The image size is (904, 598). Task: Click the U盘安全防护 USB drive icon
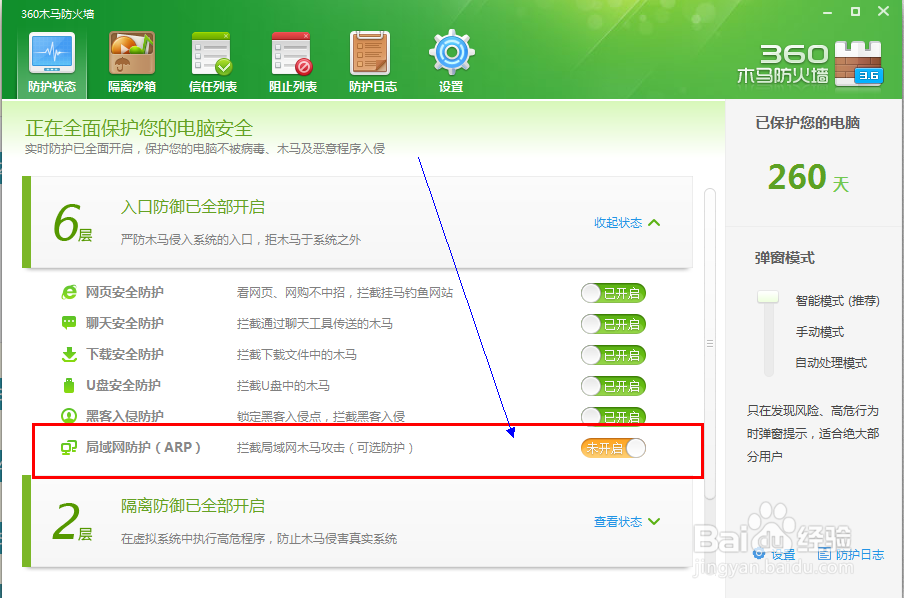[69, 385]
